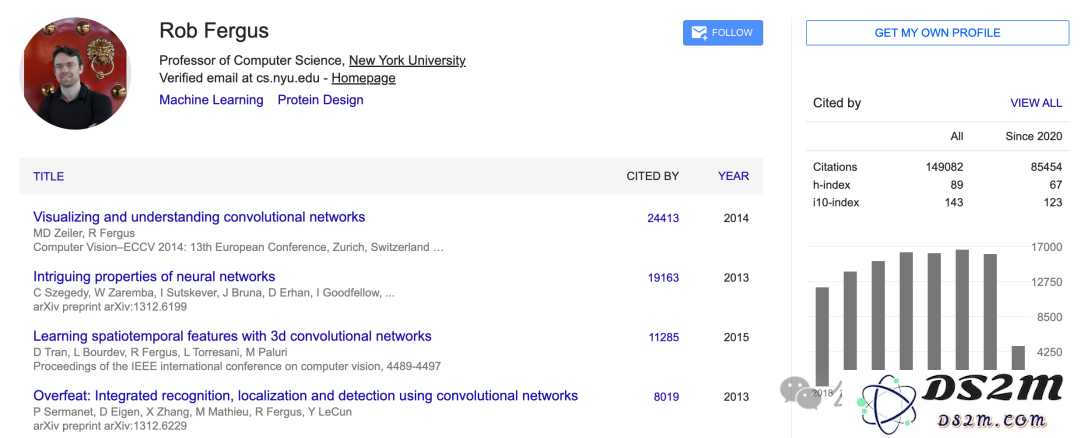
Task: Click the i10-index since 2020 value 123
Action: (x=1053, y=202)
